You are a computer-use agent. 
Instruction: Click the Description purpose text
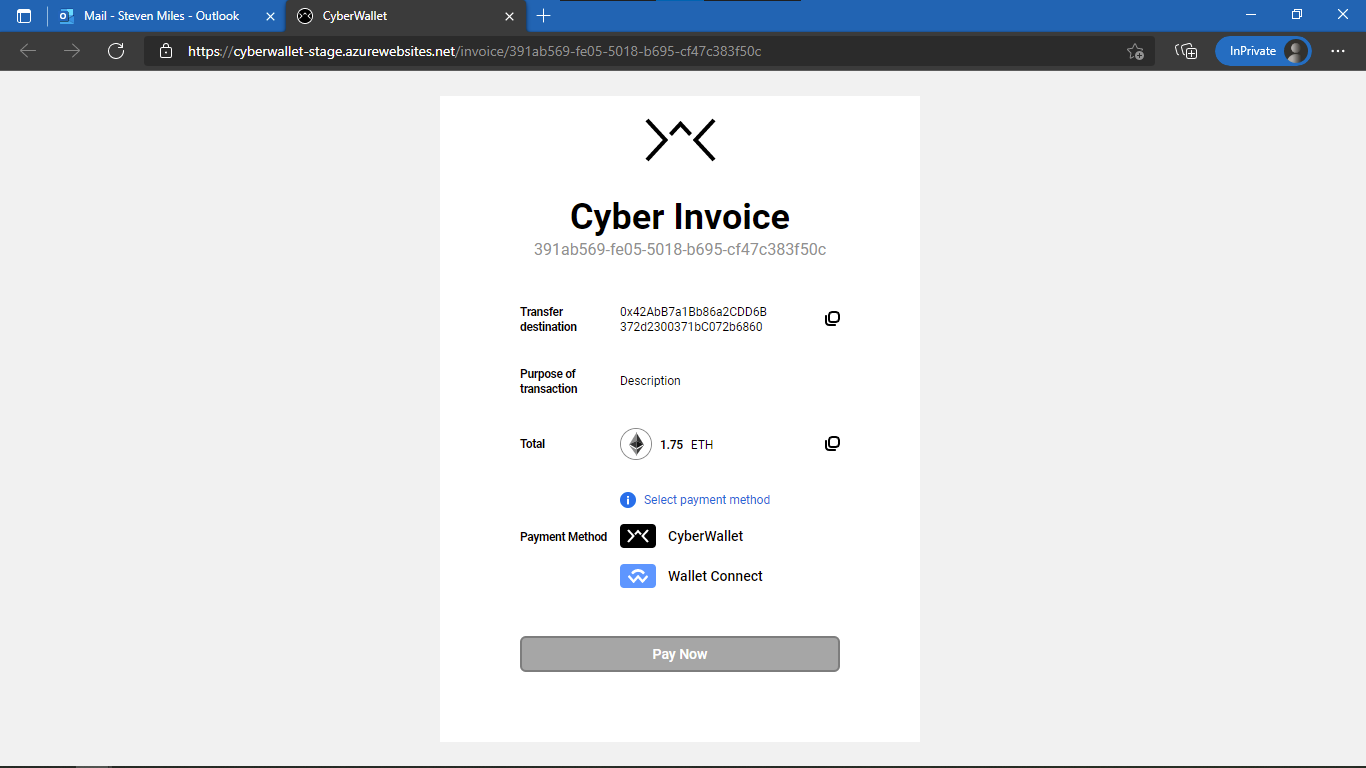coord(650,381)
